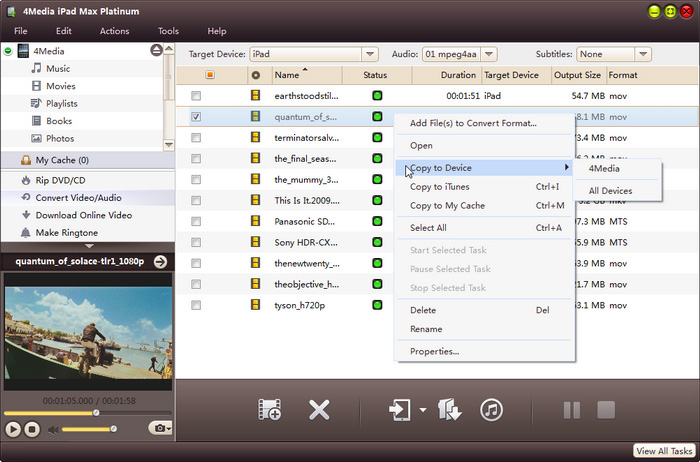
Task: Open the Tools menu
Action: pyautogui.click(x=168, y=31)
